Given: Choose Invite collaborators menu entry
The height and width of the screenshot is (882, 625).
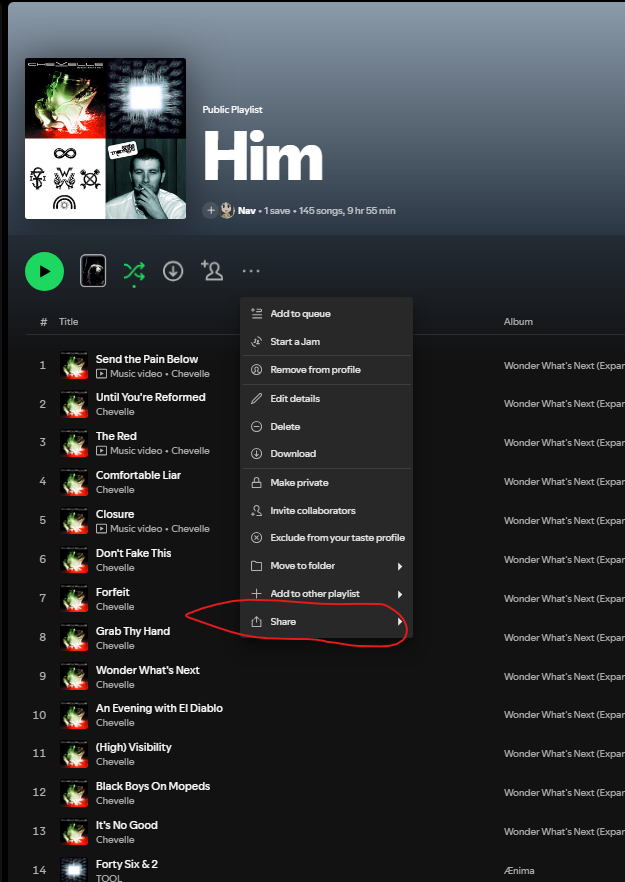Looking at the screenshot, I should point(327,511).
